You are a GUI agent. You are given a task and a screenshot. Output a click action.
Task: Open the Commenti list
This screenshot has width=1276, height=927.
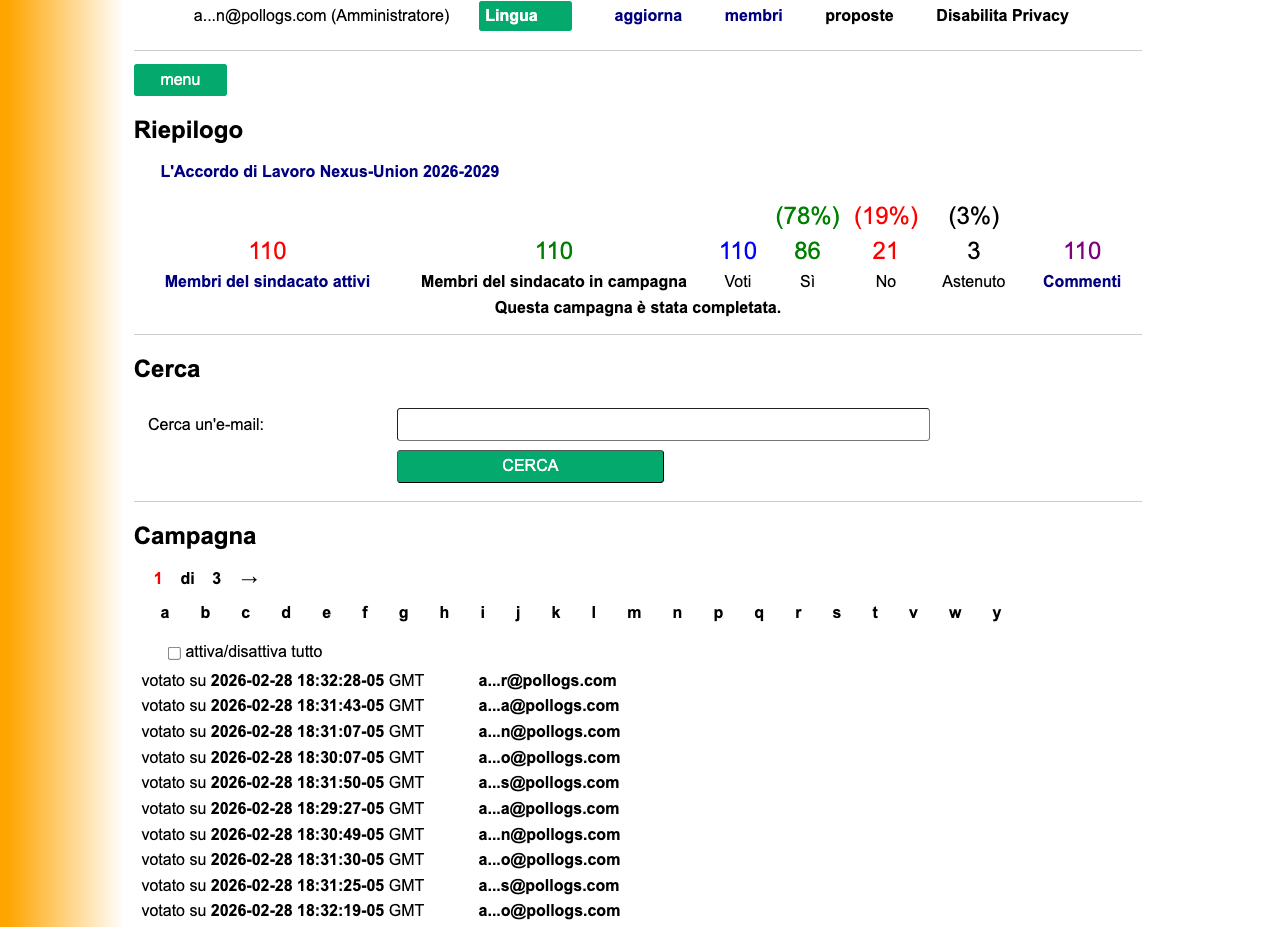click(x=1082, y=281)
